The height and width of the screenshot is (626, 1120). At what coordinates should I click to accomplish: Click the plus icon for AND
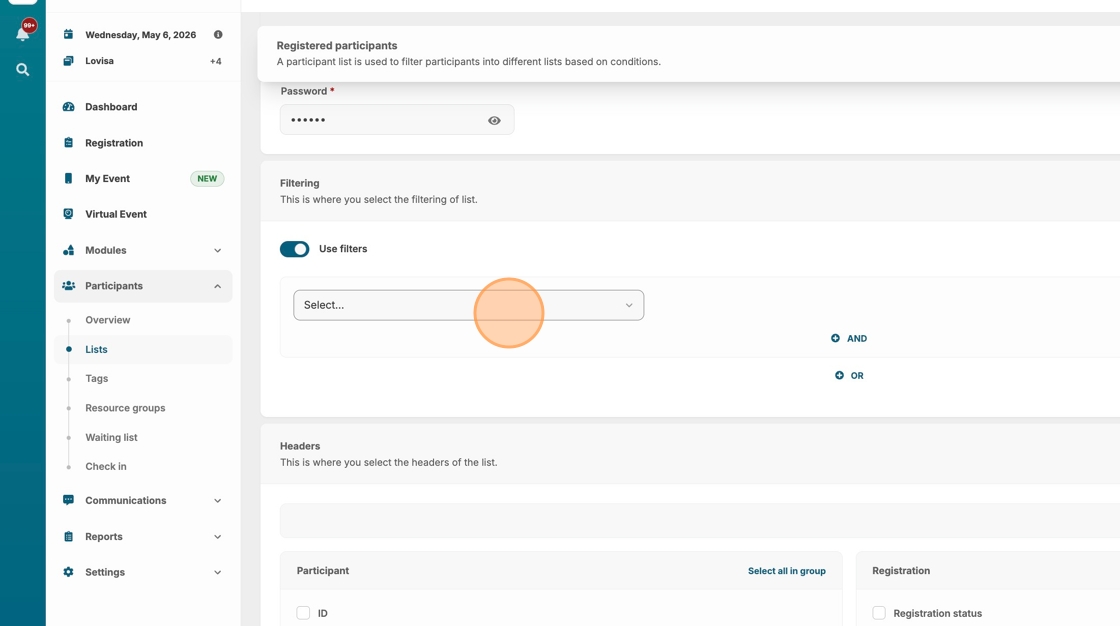(835, 338)
